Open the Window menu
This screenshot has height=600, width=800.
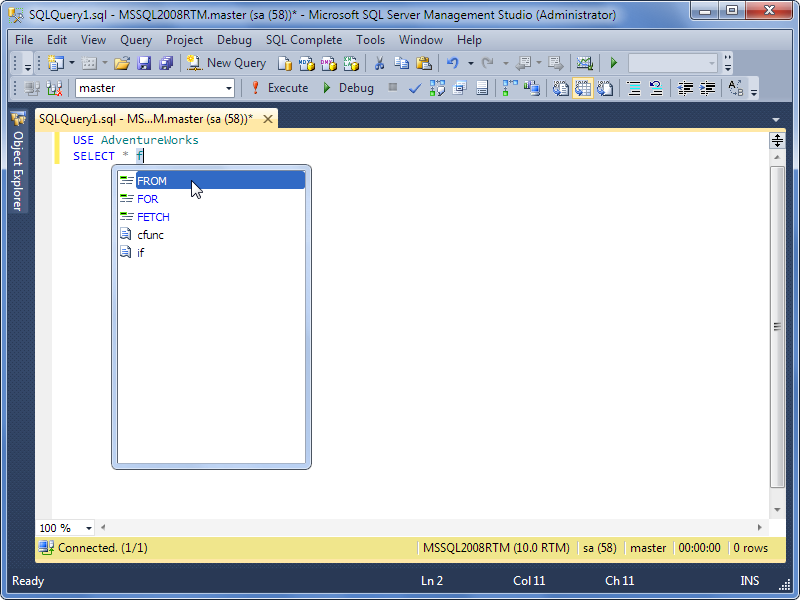pos(421,40)
